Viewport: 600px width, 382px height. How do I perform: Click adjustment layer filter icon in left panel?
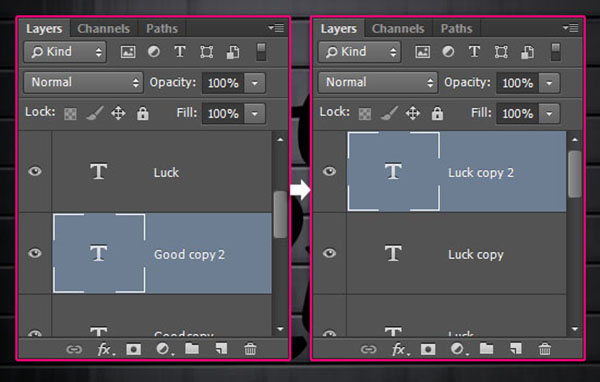(154, 52)
